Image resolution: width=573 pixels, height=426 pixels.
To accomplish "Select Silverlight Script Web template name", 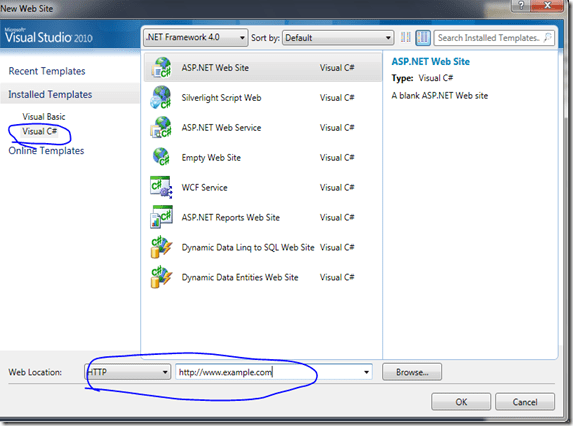I will pos(221,98).
